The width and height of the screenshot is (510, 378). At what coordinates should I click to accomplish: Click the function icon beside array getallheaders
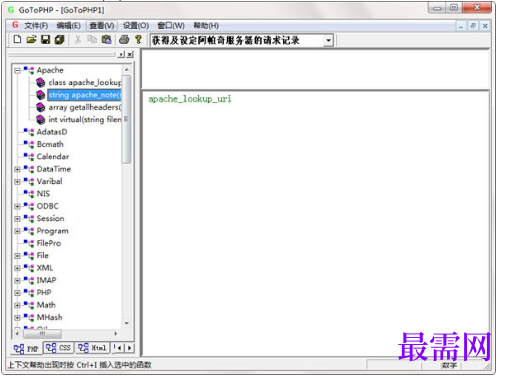click(x=41, y=107)
